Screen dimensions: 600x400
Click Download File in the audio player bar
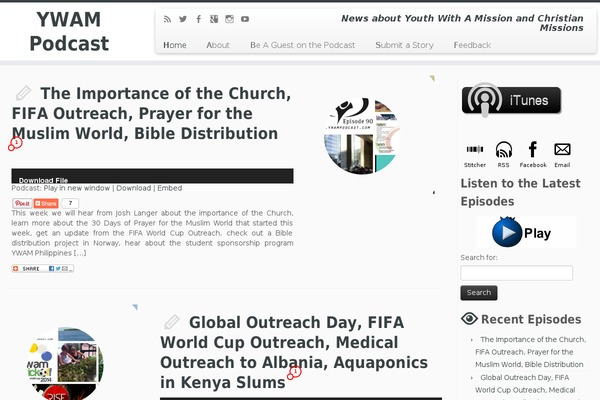coord(43,180)
